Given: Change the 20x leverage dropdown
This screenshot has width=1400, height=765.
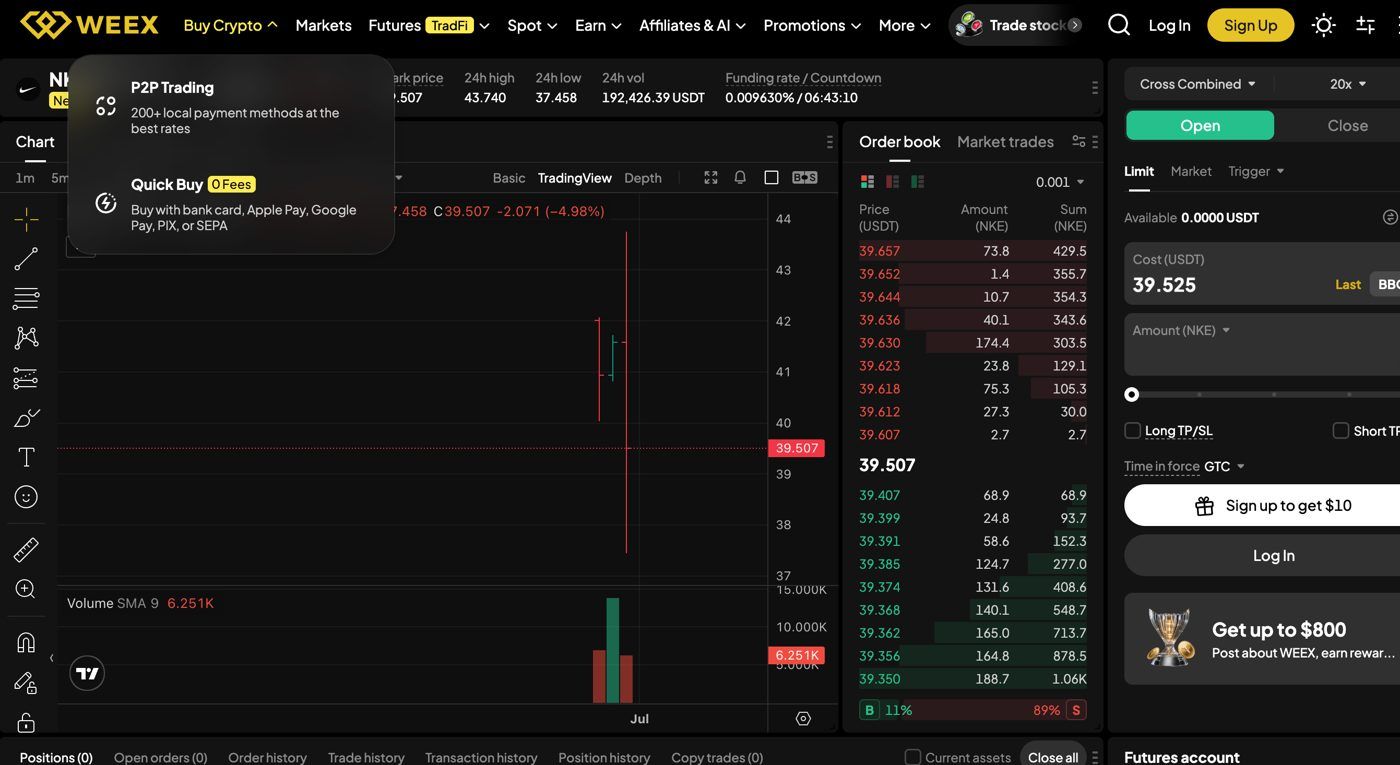Looking at the screenshot, I should [x=1348, y=84].
